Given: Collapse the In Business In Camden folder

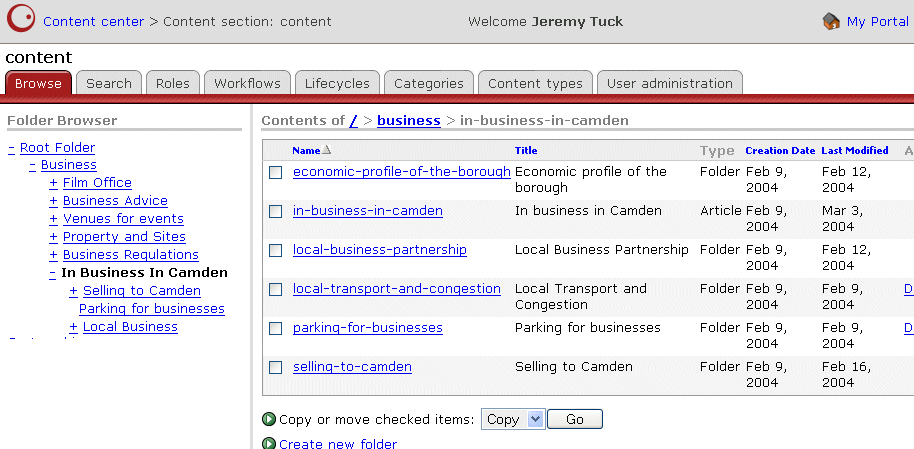Looking at the screenshot, I should click(x=53, y=273).
